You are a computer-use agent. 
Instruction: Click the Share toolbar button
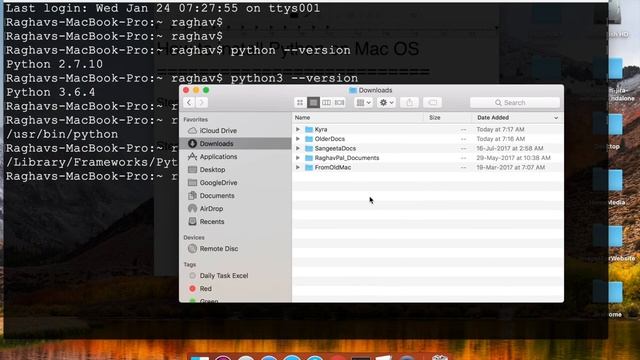tap(409, 102)
